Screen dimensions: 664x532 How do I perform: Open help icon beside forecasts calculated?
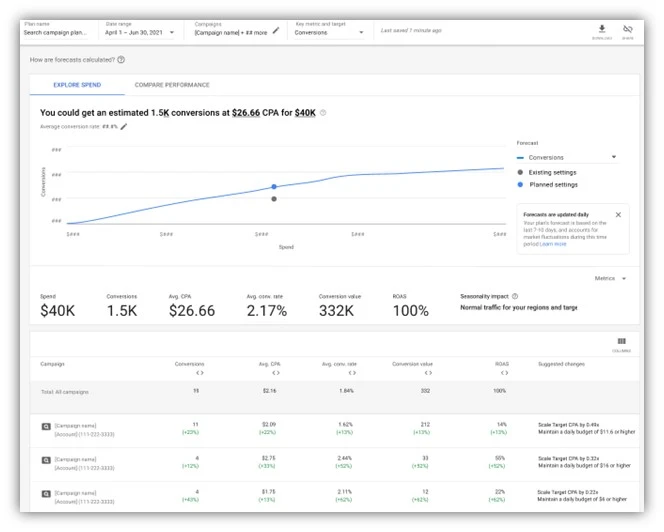coord(121,60)
